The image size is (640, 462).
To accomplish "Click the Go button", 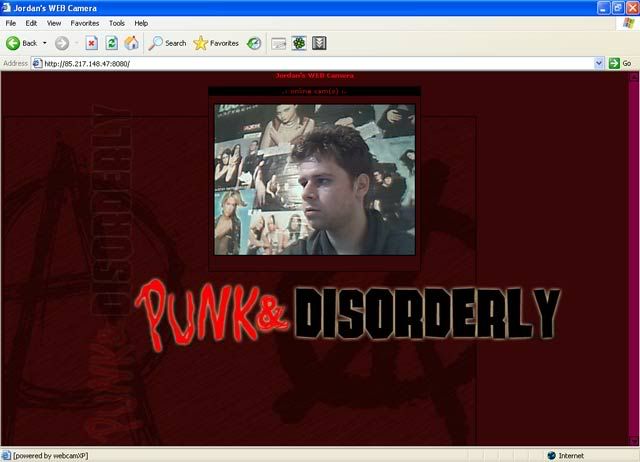I will (x=620, y=63).
